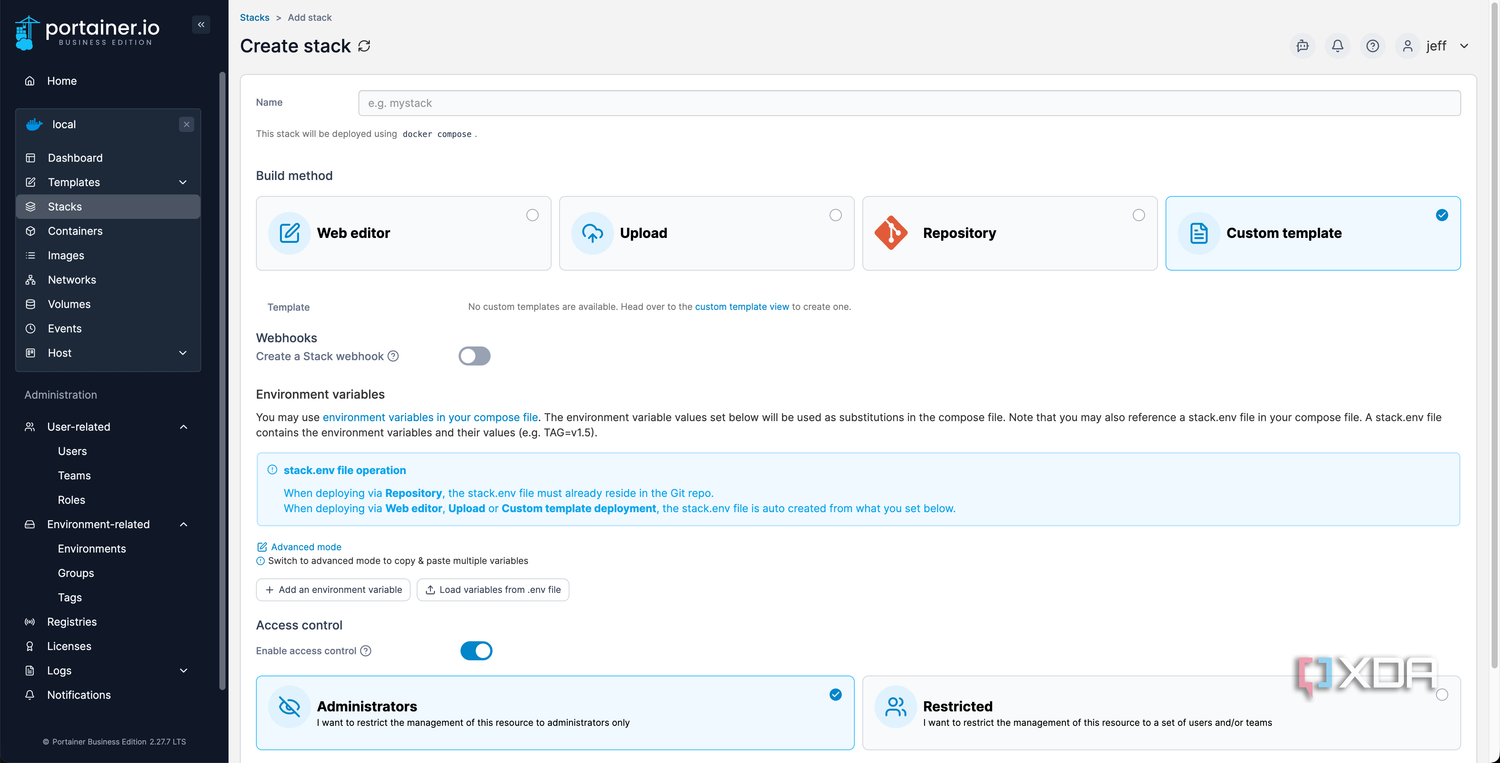Follow the custom template view link
The height and width of the screenshot is (763, 1500).
[742, 307]
